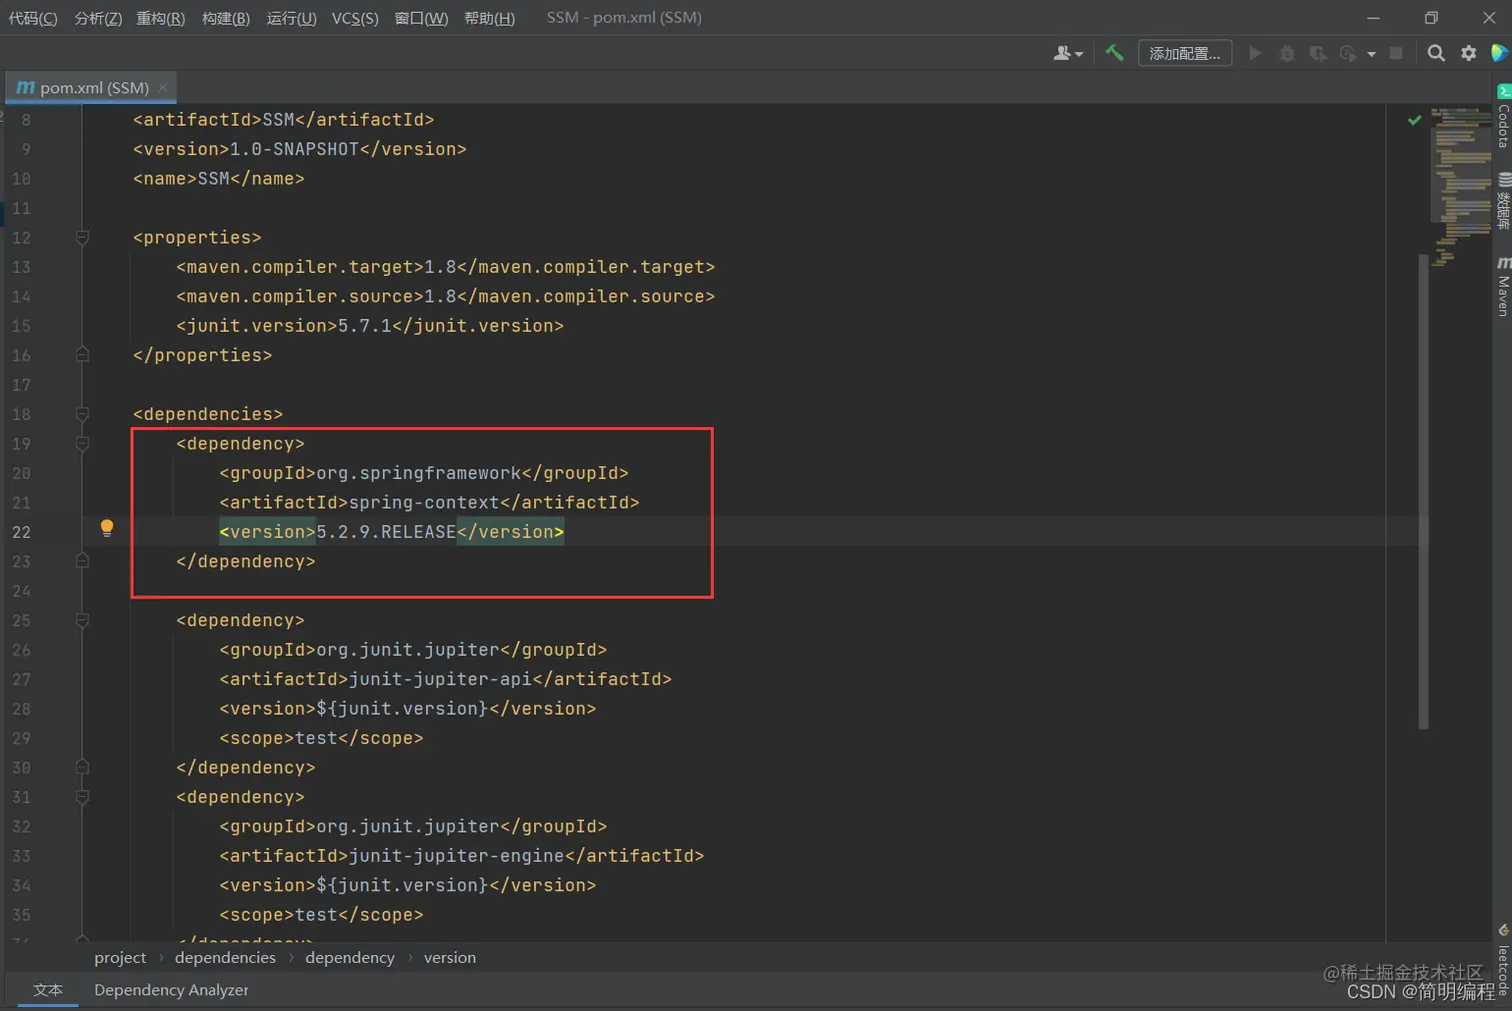
Task: Click org.springframework groupId text
Action: pyautogui.click(x=419, y=473)
